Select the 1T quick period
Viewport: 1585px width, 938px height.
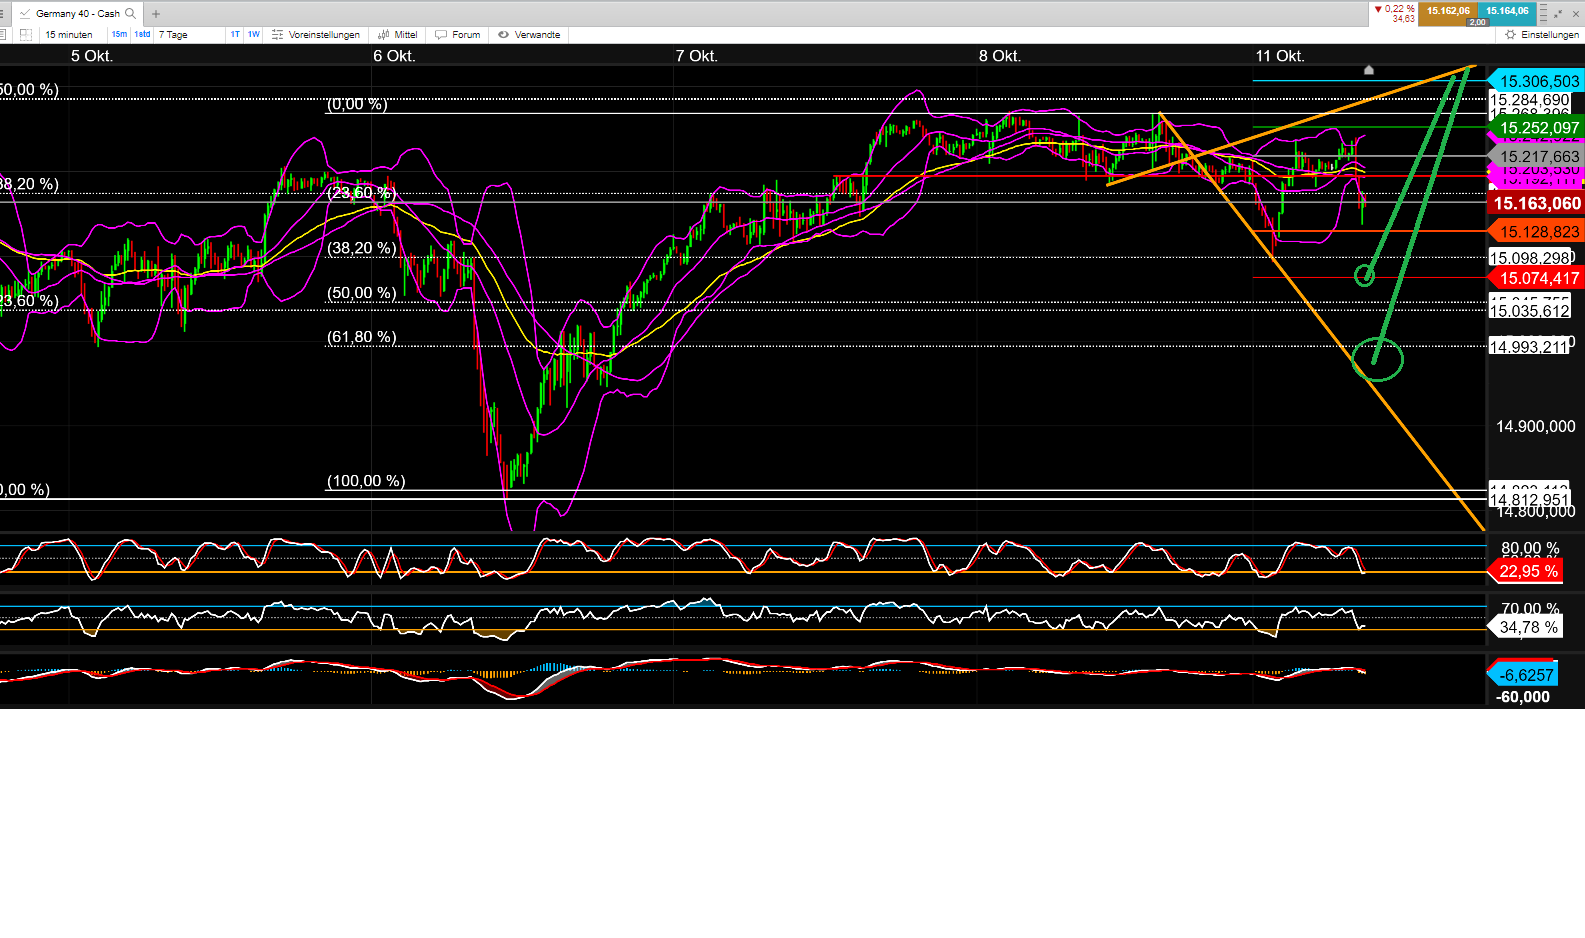tap(235, 35)
